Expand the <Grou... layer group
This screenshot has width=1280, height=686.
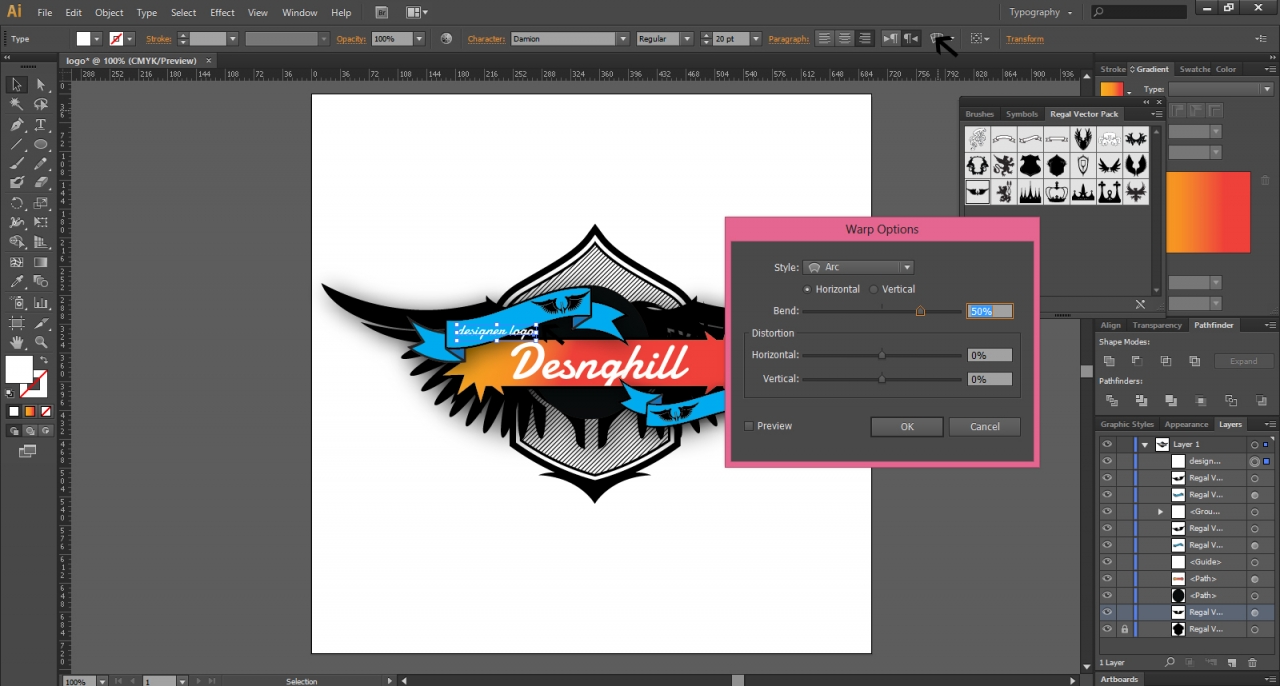pos(1160,511)
